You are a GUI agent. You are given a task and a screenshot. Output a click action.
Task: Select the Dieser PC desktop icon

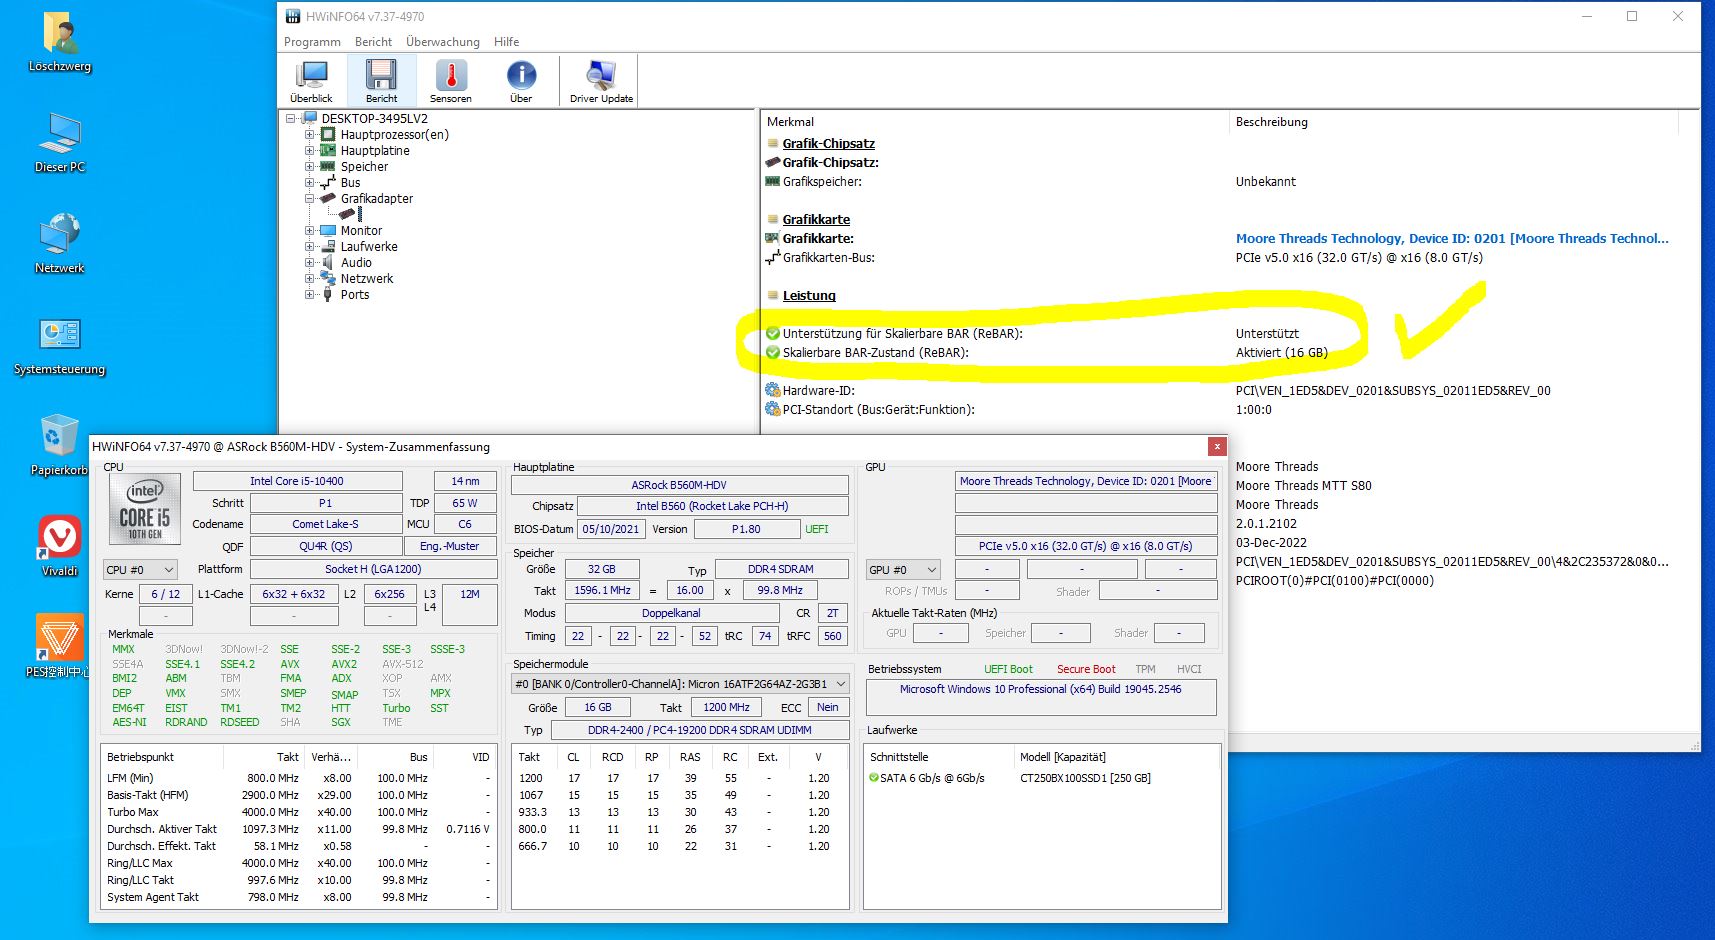(x=60, y=143)
